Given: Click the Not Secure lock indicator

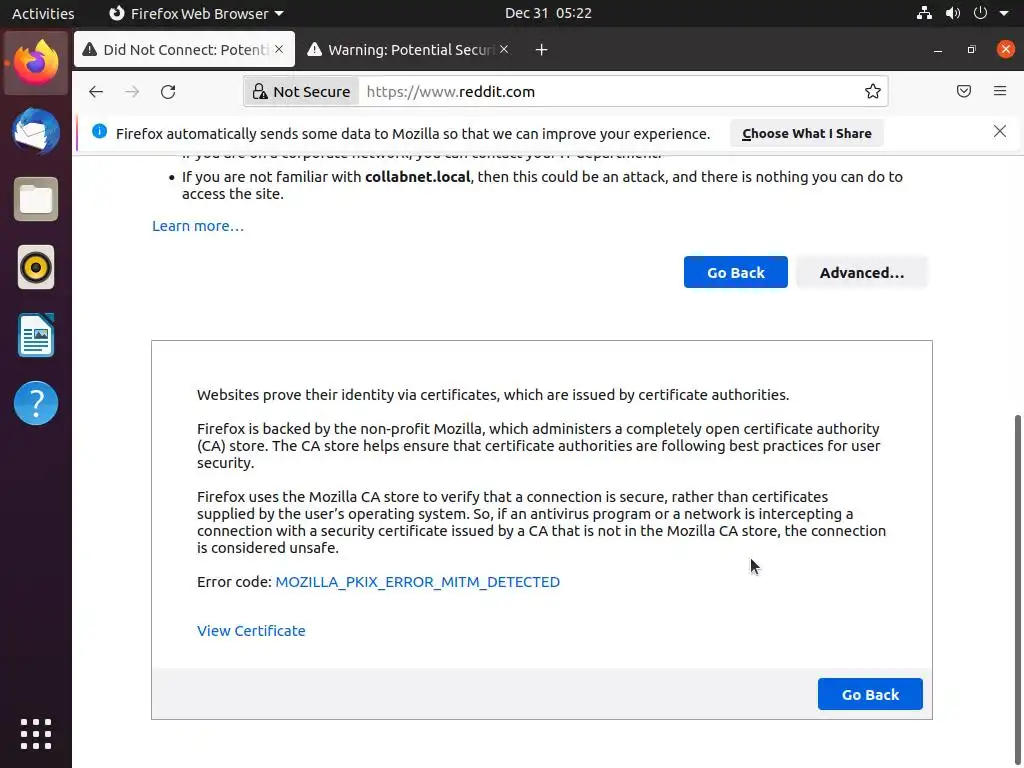Looking at the screenshot, I should [x=302, y=91].
